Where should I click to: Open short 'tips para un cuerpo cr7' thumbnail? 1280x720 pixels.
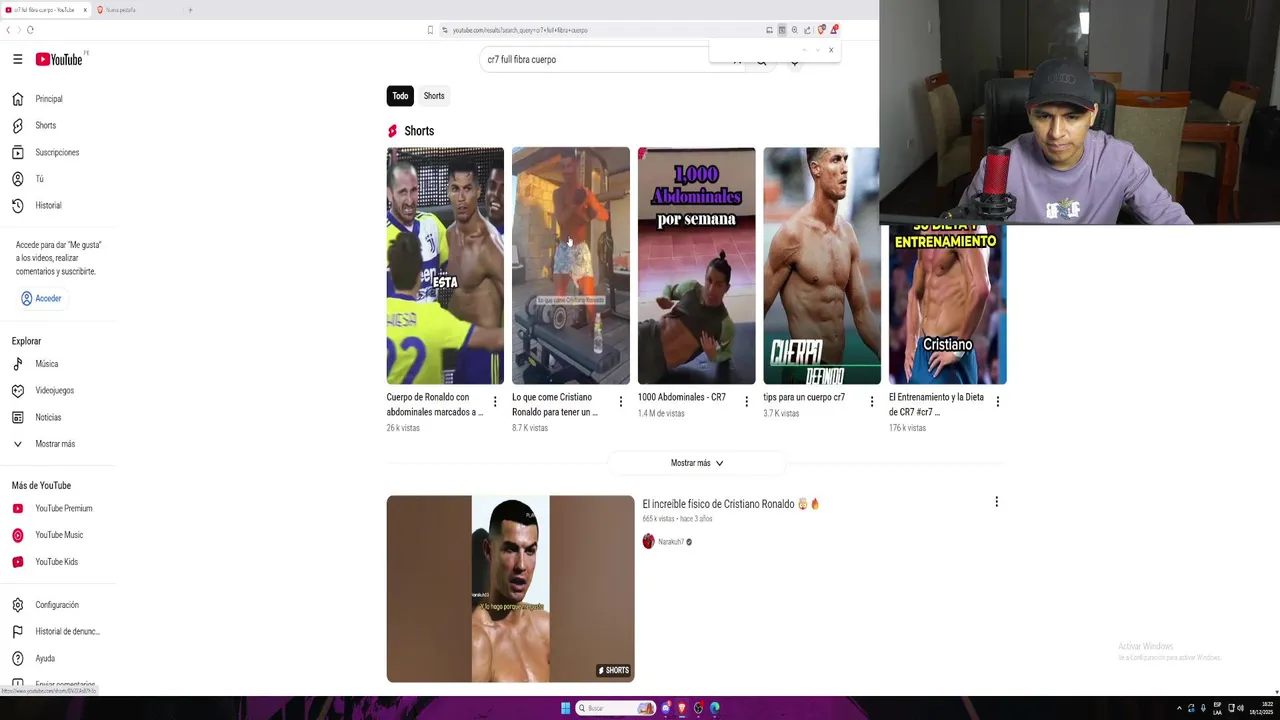coord(822,266)
